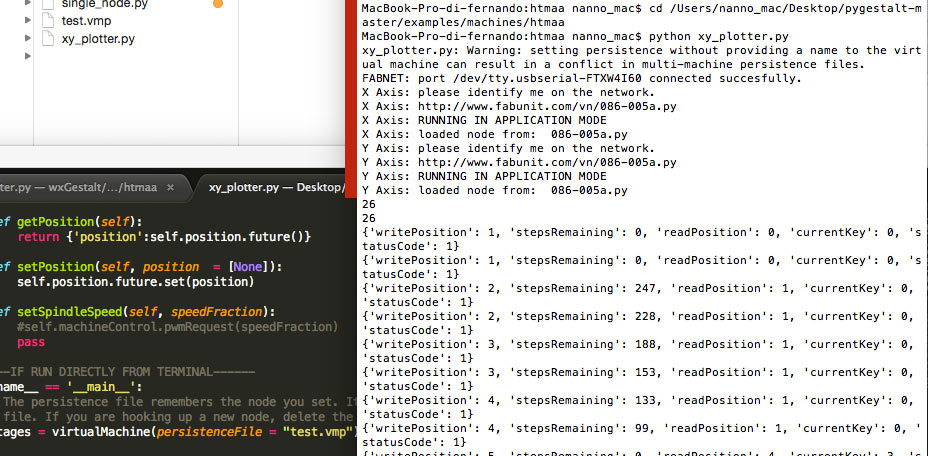The width and height of the screenshot is (928, 456).
Task: Click the return {'position':self.position.future()} line
Action: coord(164,237)
